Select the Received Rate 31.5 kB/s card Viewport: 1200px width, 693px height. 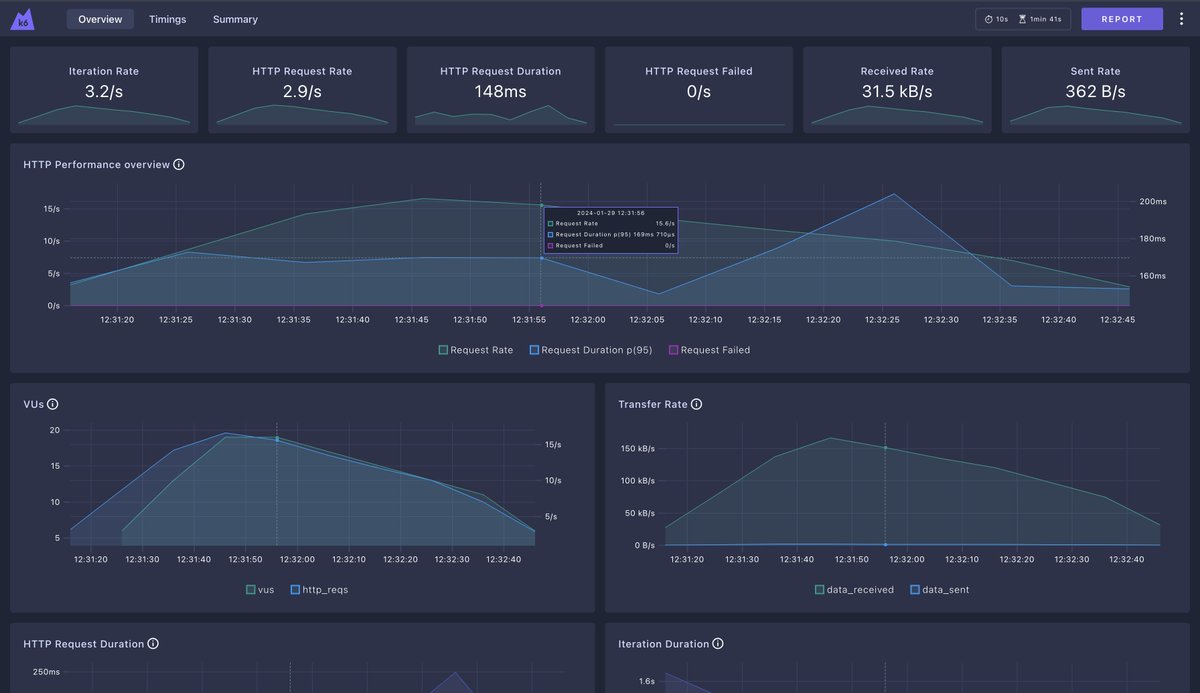(897, 90)
